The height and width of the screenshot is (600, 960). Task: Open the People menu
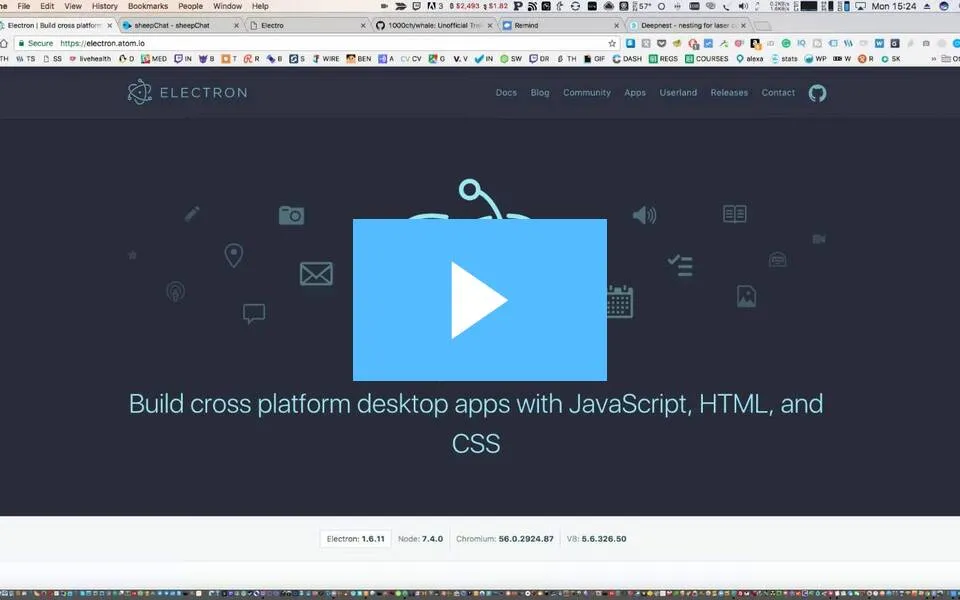[190, 6]
